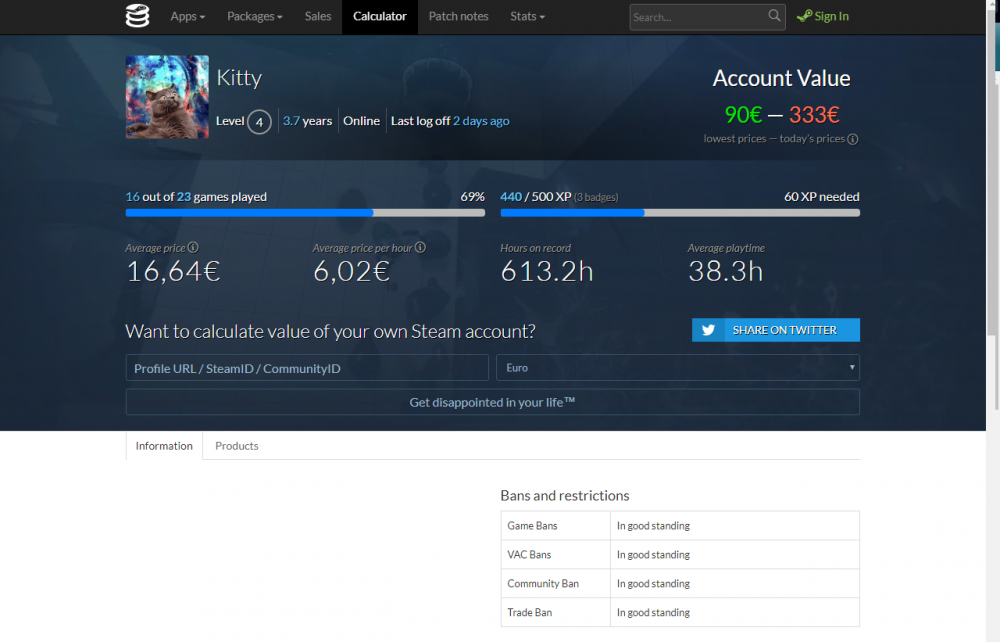This screenshot has width=1000, height=642.
Task: Click the search magnifier icon
Action: tap(774, 15)
